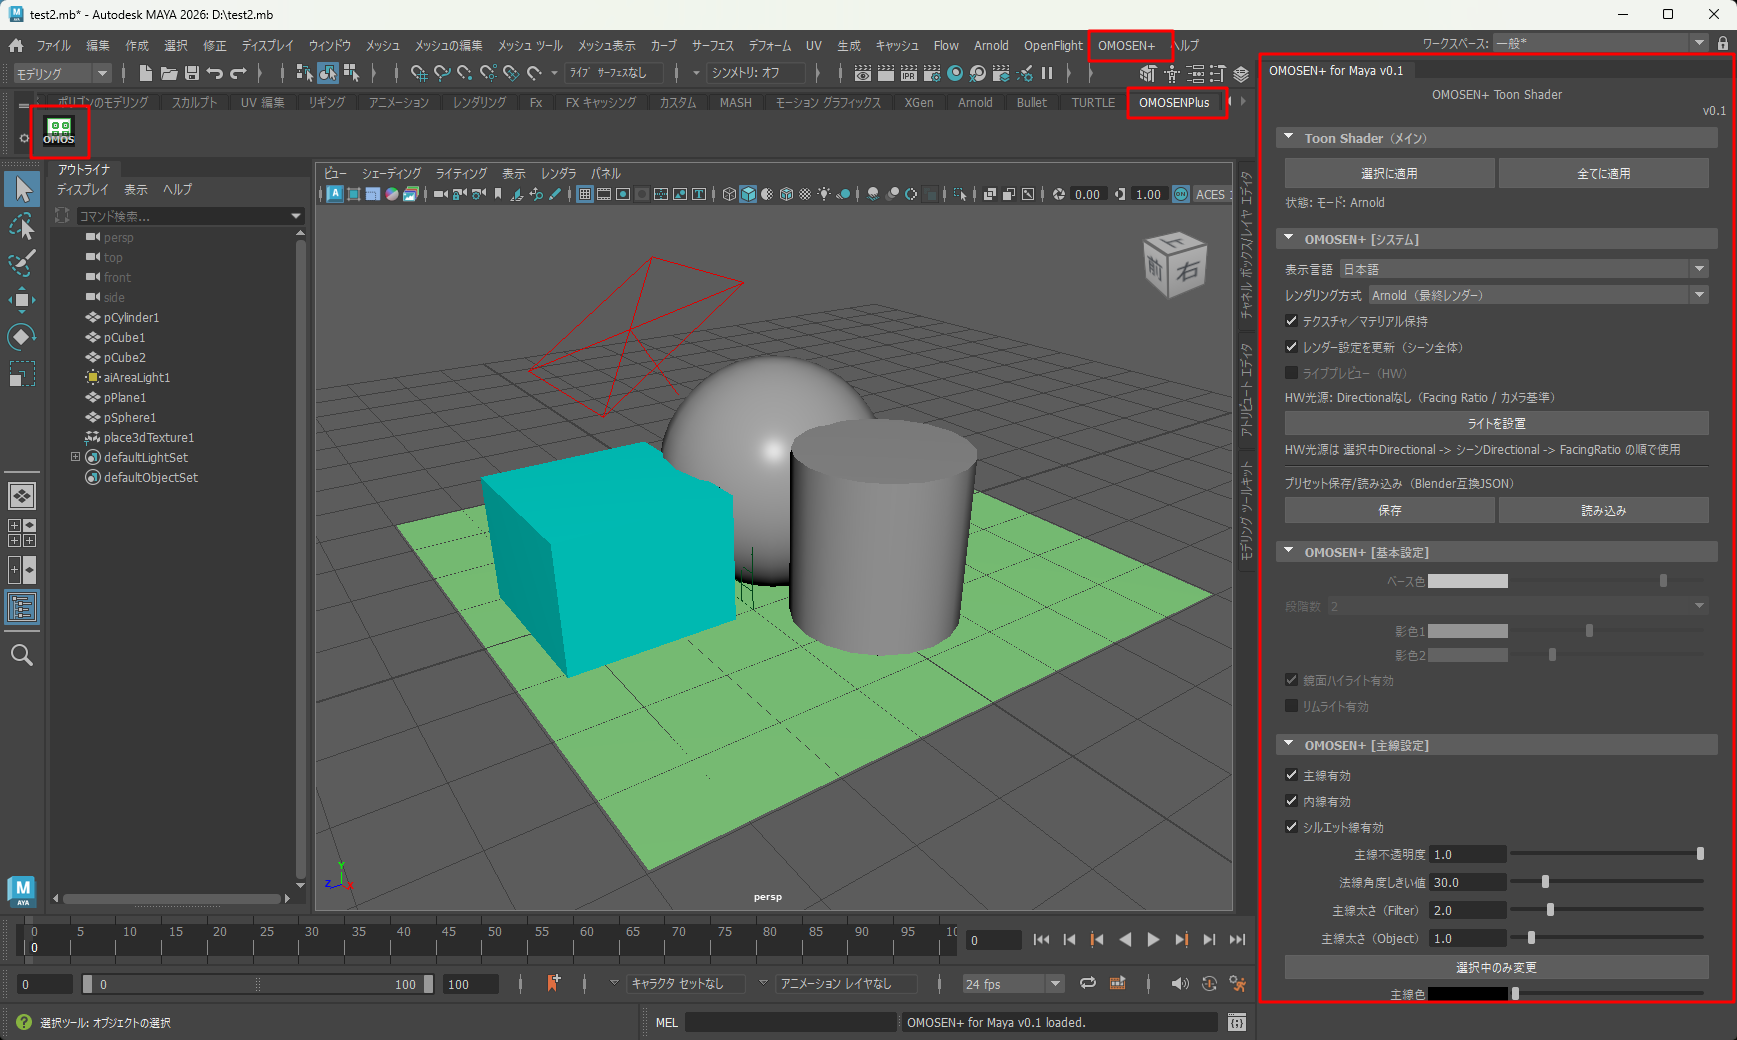Select the Move tool in the toolbox
This screenshot has height=1040, width=1737.
[21, 299]
